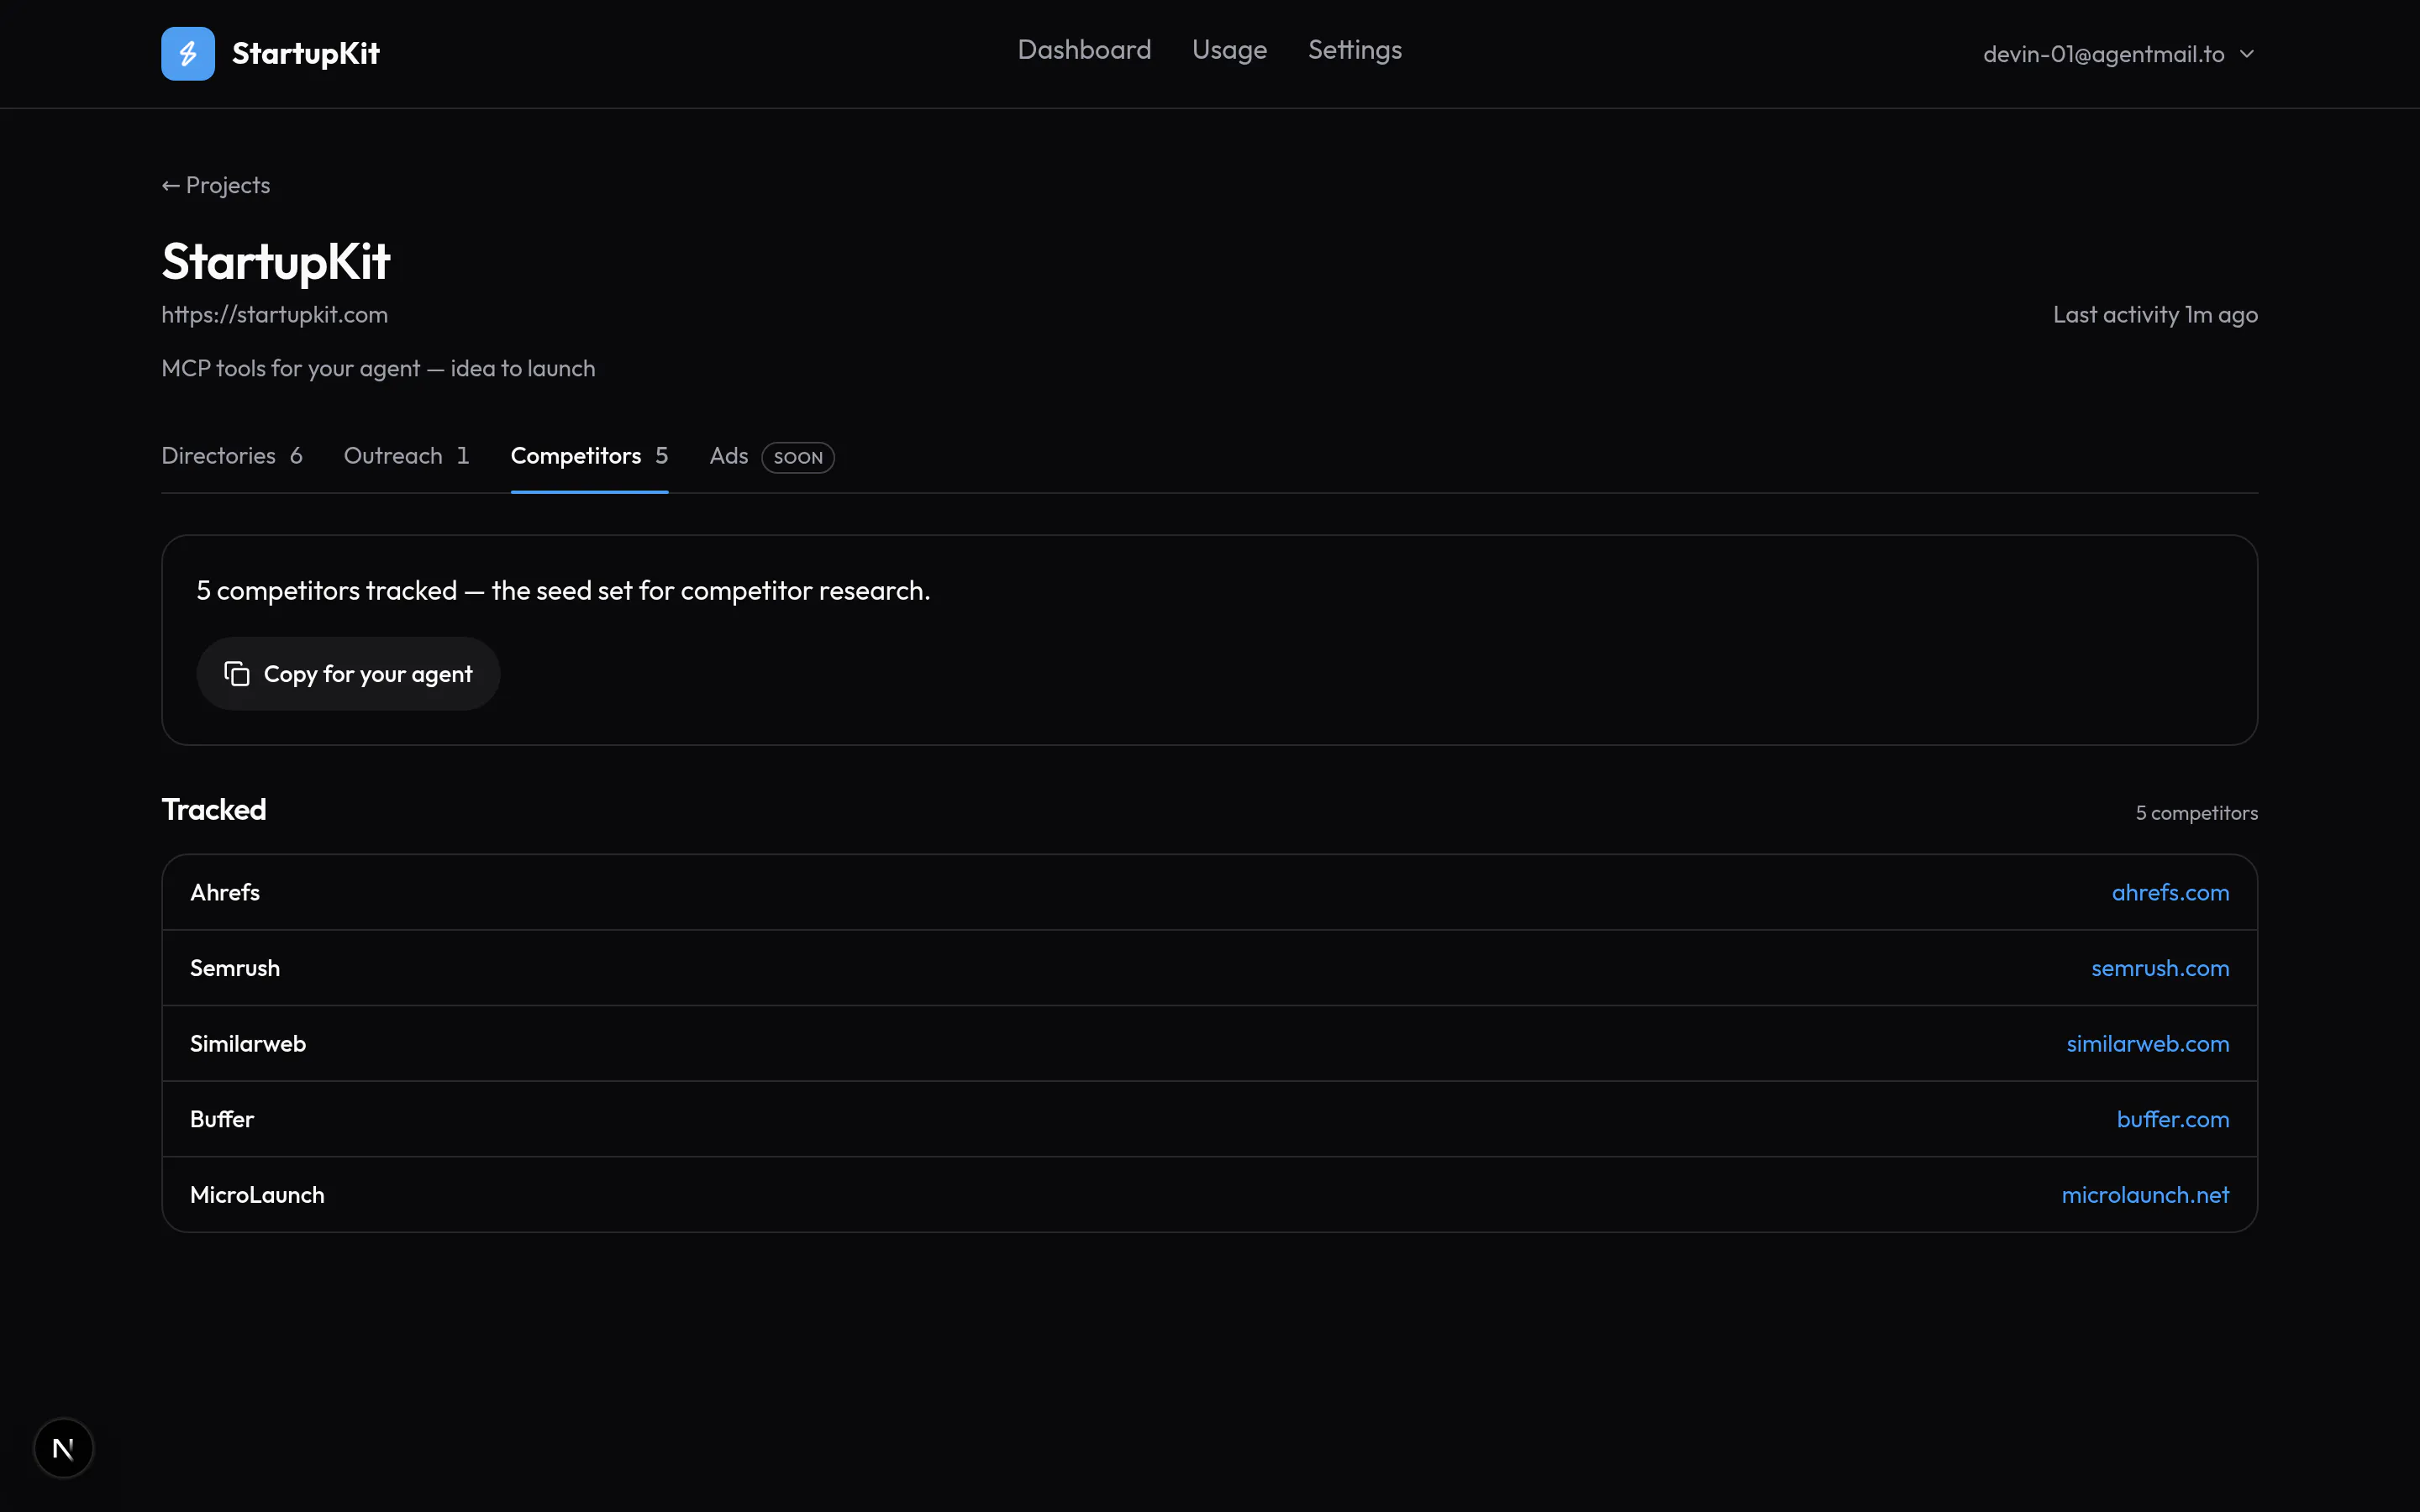2420x1512 pixels.
Task: Click the copy icon in Copy for your agent
Action: pyautogui.click(x=237, y=674)
